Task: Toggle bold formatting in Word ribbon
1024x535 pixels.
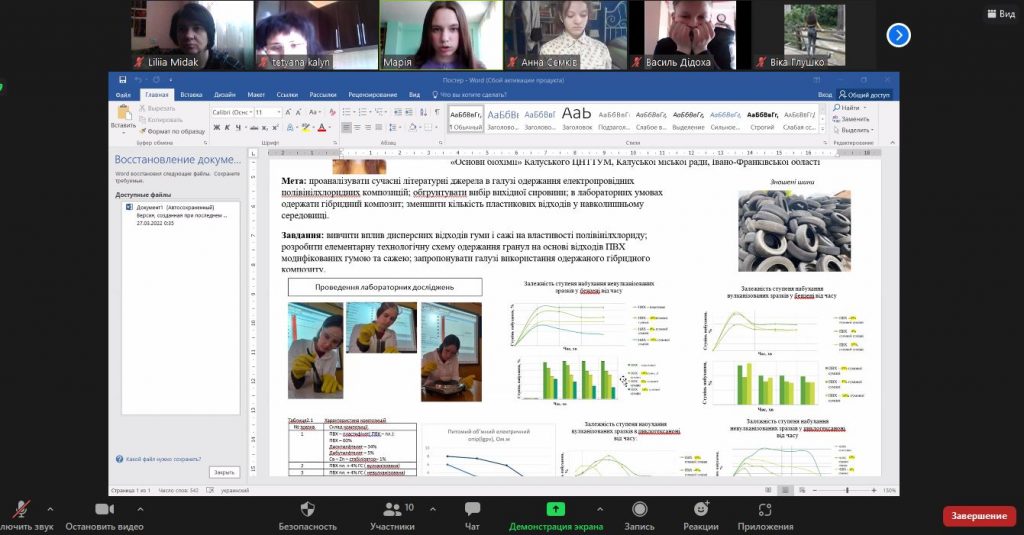Action: click(x=216, y=127)
